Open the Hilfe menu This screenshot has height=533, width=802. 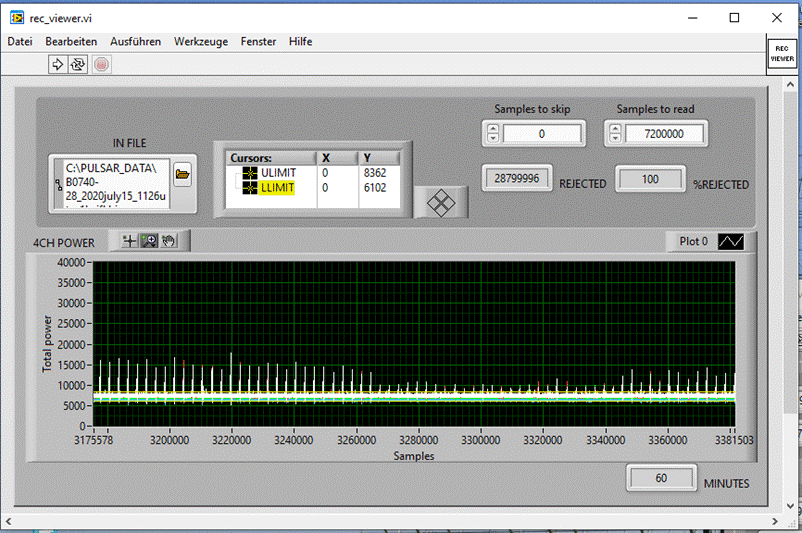(x=301, y=41)
